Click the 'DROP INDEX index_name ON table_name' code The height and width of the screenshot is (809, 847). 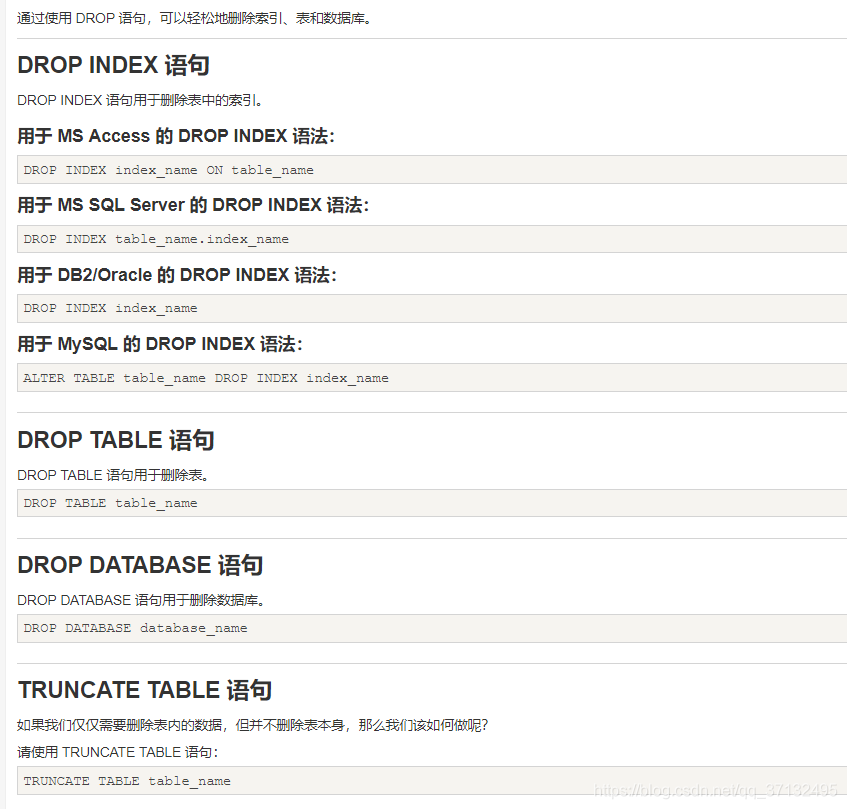tap(169, 170)
